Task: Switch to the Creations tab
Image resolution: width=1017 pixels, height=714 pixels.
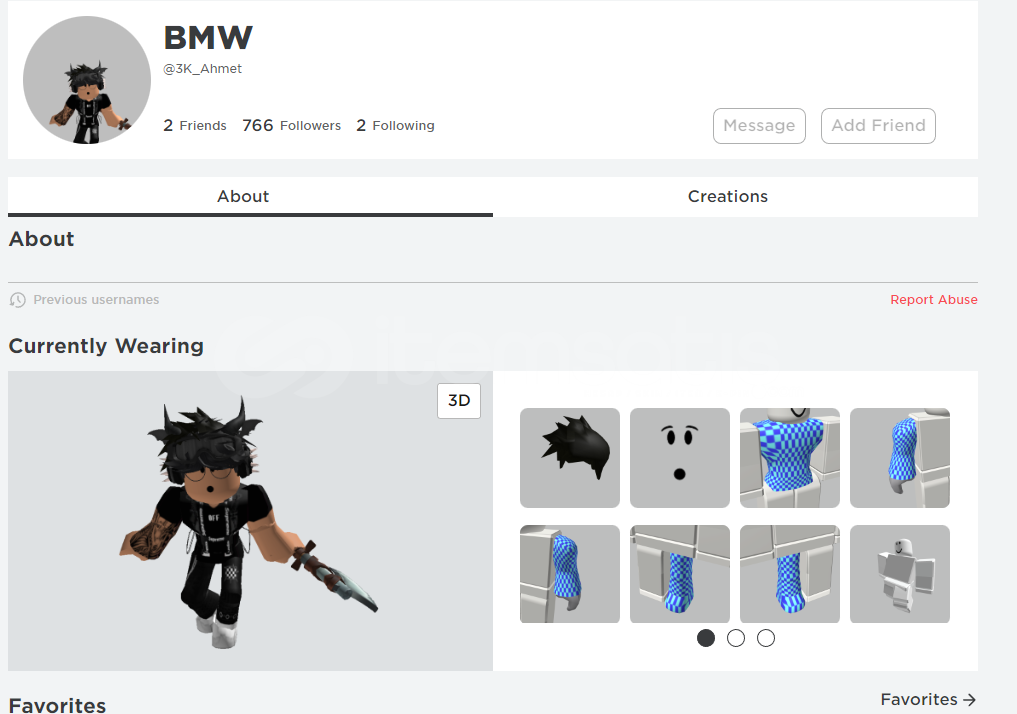Action: [x=728, y=196]
